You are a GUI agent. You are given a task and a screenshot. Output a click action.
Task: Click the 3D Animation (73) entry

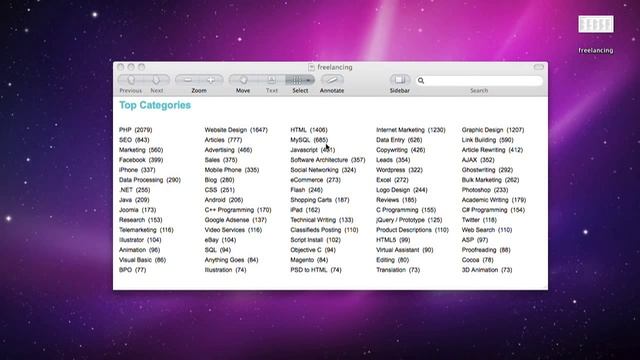coord(487,270)
